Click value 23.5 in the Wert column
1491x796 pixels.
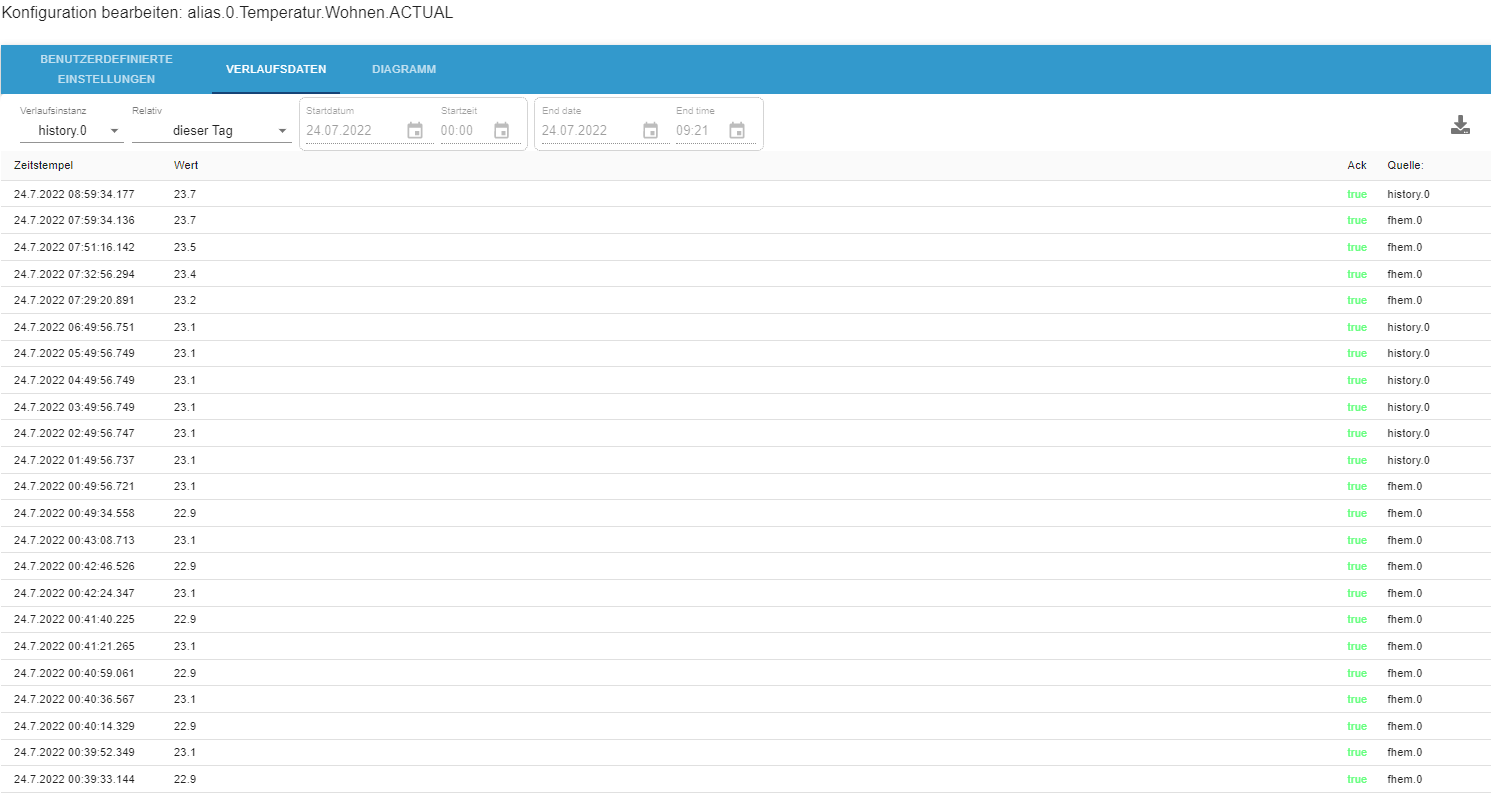click(x=184, y=247)
